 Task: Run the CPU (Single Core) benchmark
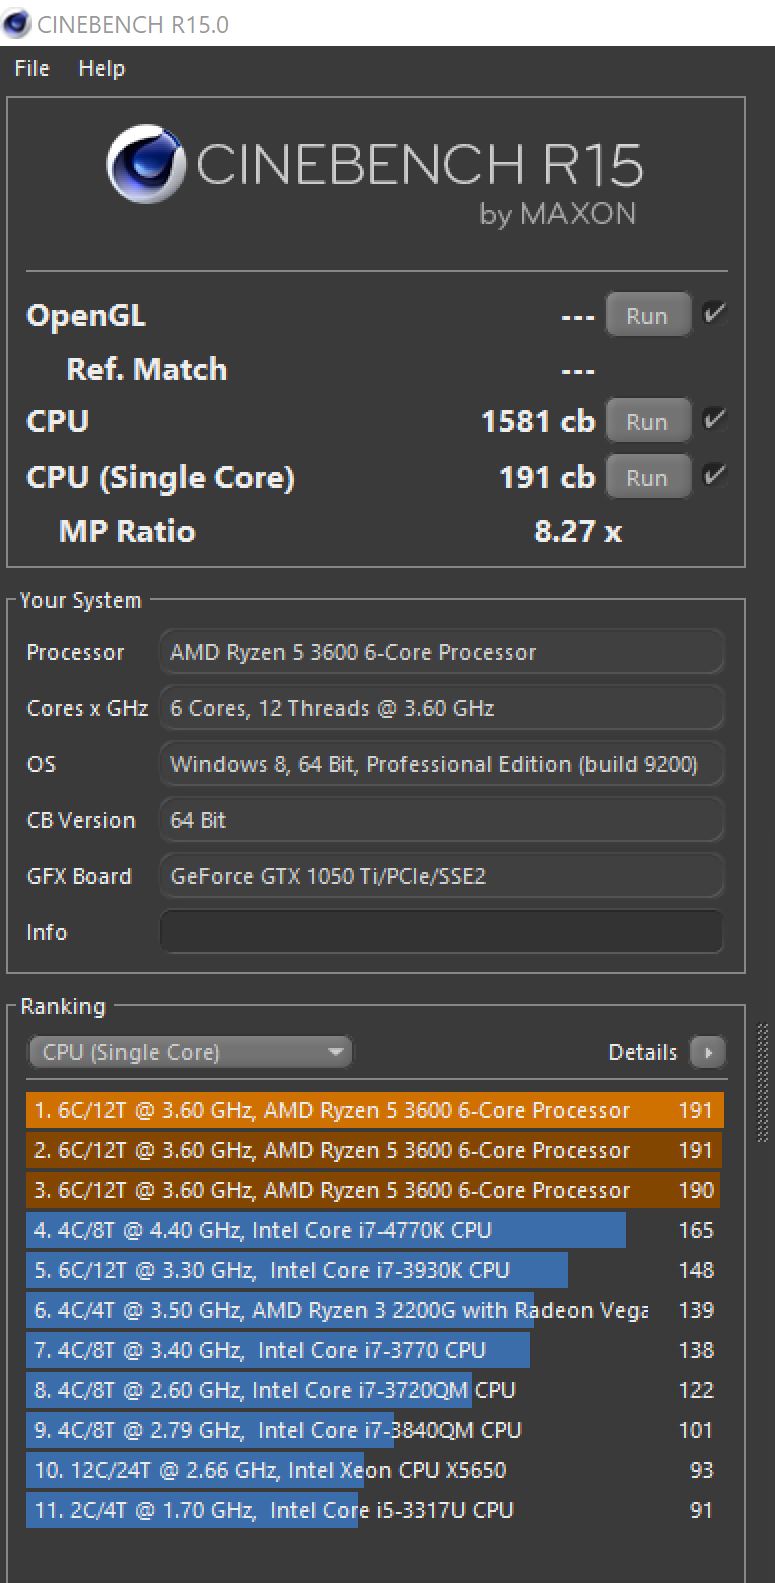coord(647,478)
